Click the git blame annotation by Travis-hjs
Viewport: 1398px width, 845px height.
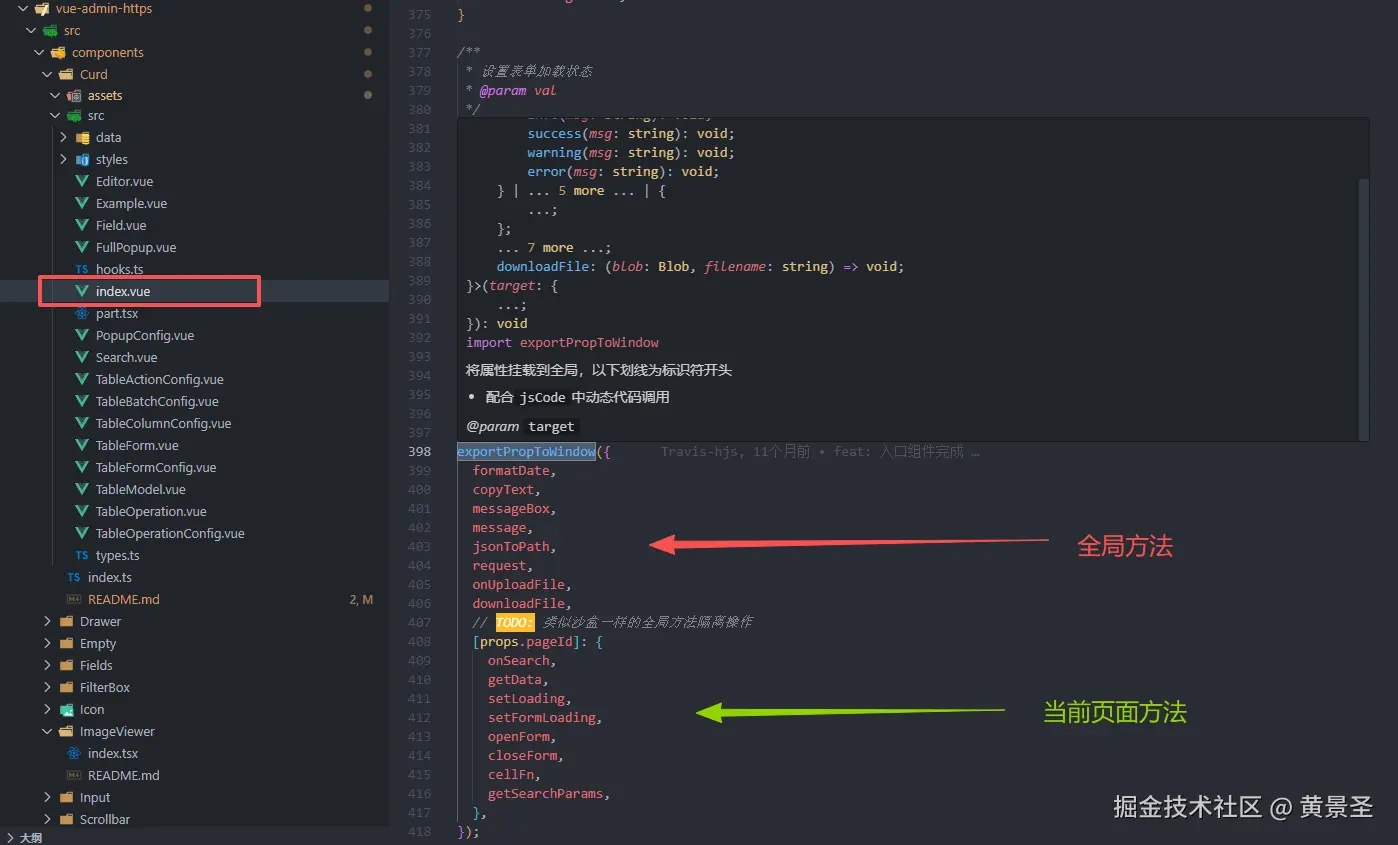820,452
